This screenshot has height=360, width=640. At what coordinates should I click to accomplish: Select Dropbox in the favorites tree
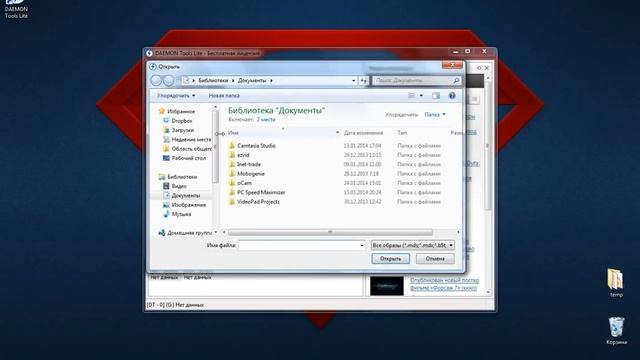tap(181, 121)
